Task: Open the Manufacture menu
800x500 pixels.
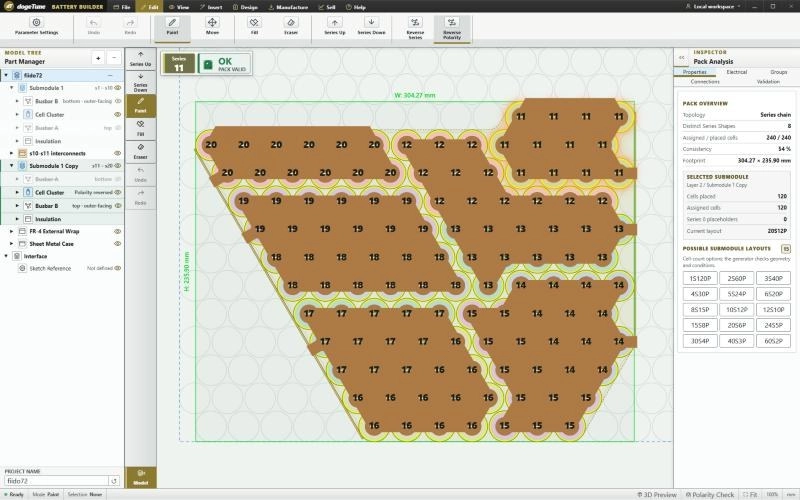Action: 288,7
